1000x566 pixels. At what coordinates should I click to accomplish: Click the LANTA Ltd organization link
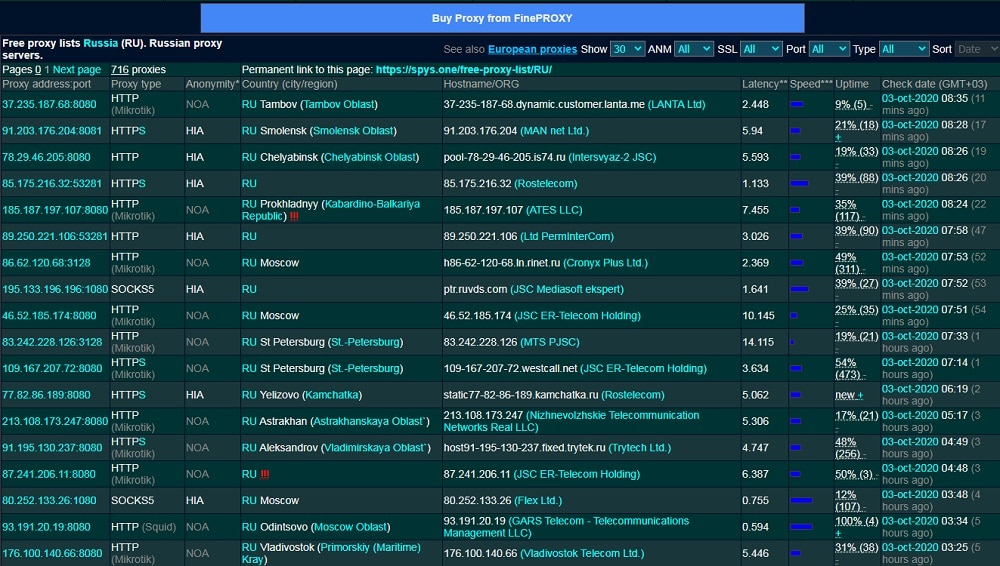click(x=677, y=104)
